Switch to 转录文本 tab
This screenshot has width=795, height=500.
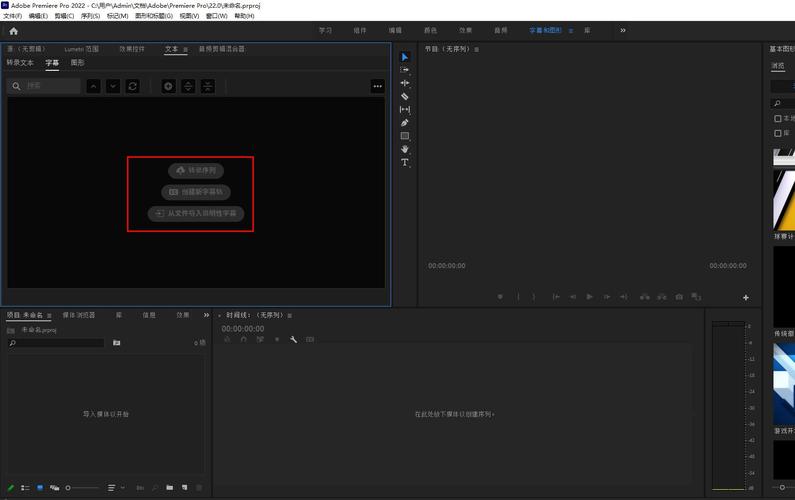(20, 63)
